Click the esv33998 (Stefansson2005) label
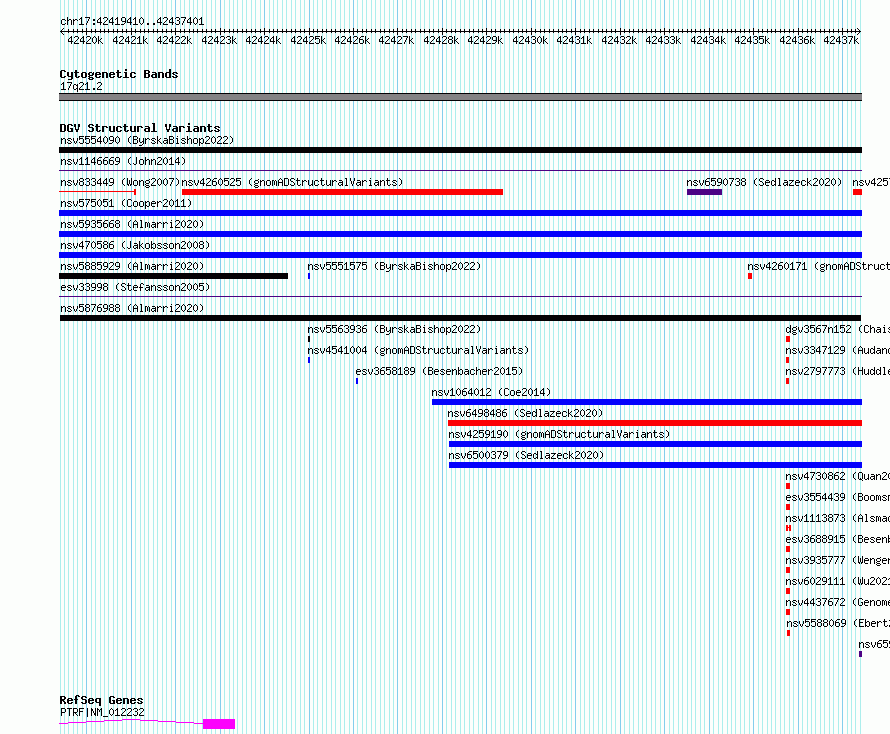 [135, 287]
